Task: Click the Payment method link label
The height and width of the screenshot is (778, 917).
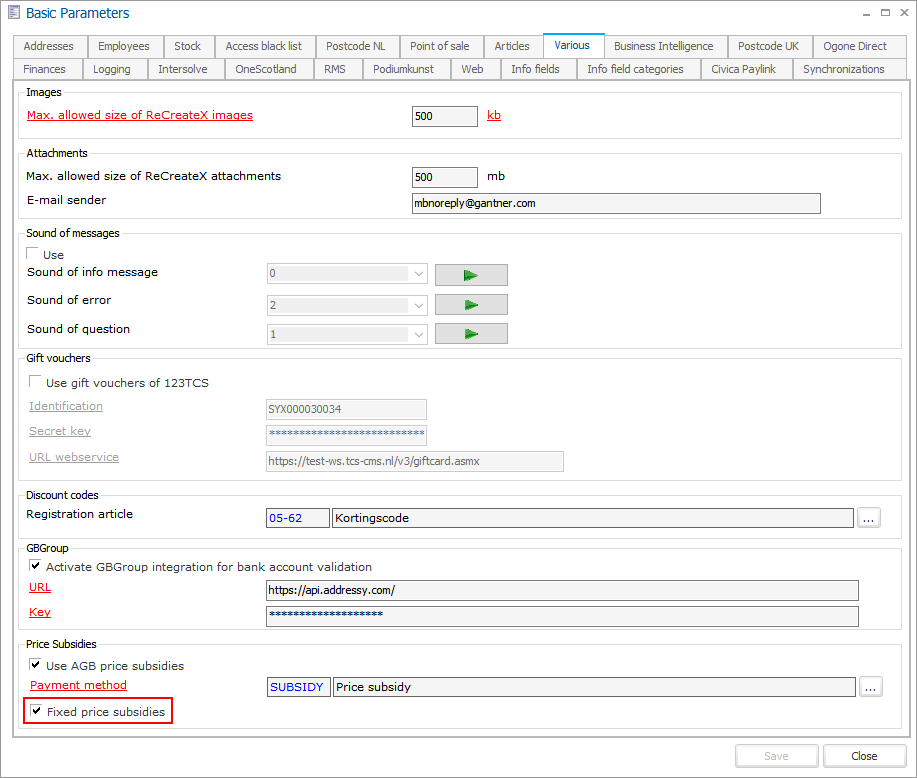Action: click(x=78, y=686)
